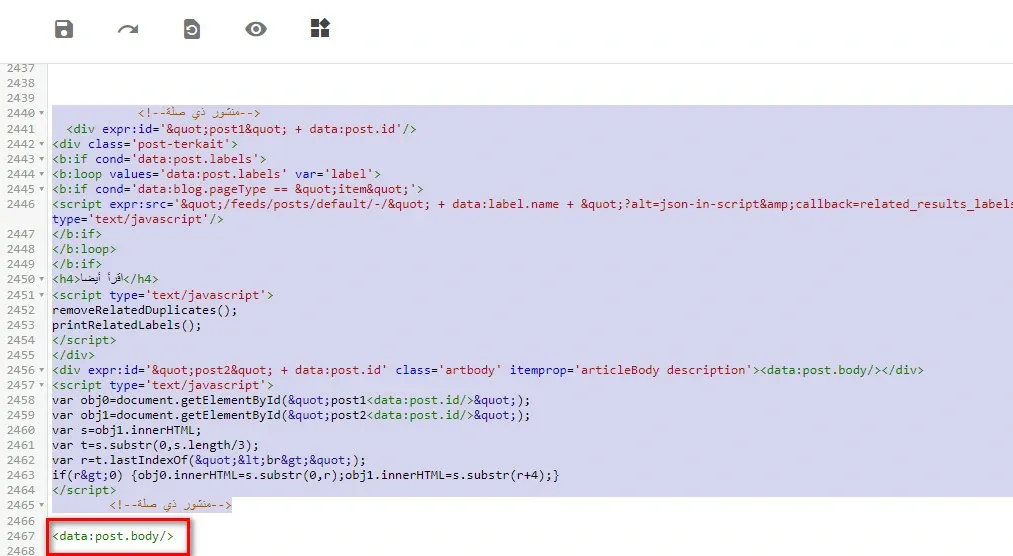Click the empty line 2466 in editor
Image resolution: width=1013 pixels, height=556 pixels.
(530, 520)
